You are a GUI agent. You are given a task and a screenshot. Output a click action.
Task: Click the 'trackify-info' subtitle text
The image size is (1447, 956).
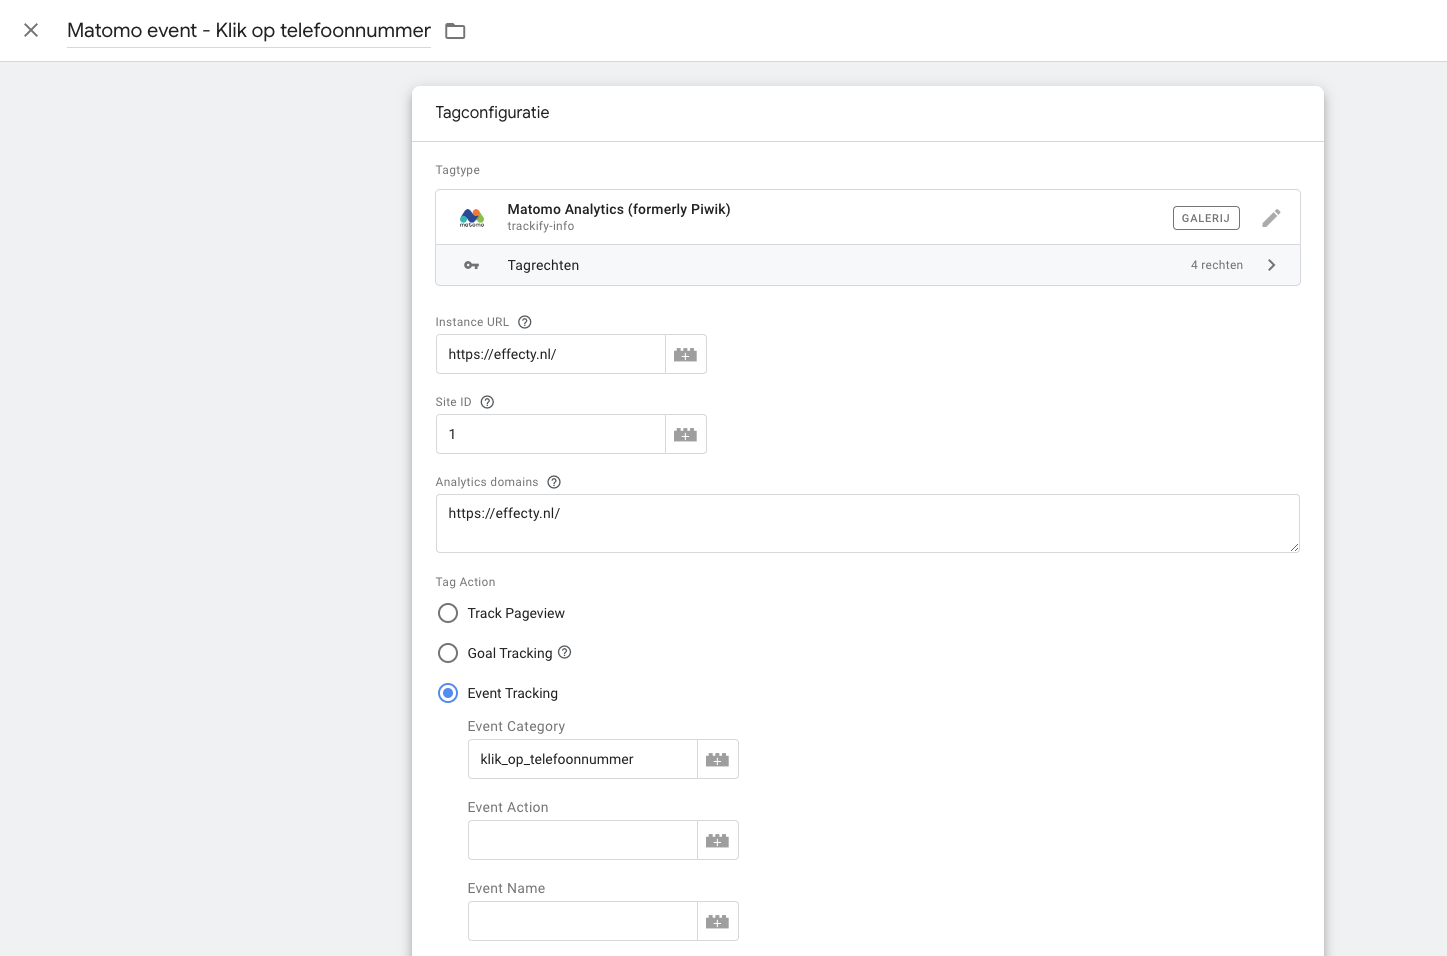[x=541, y=226]
